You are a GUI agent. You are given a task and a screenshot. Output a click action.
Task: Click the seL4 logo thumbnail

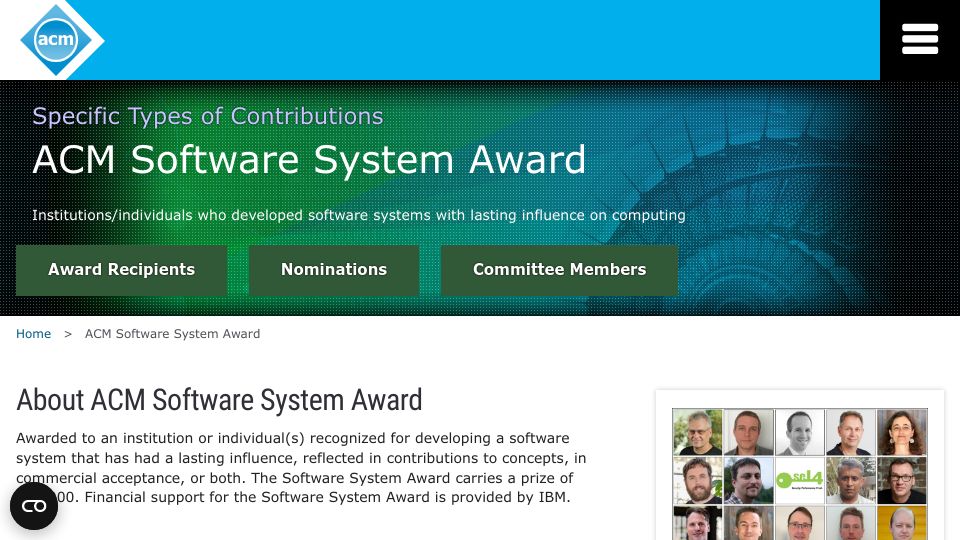pyautogui.click(x=800, y=480)
